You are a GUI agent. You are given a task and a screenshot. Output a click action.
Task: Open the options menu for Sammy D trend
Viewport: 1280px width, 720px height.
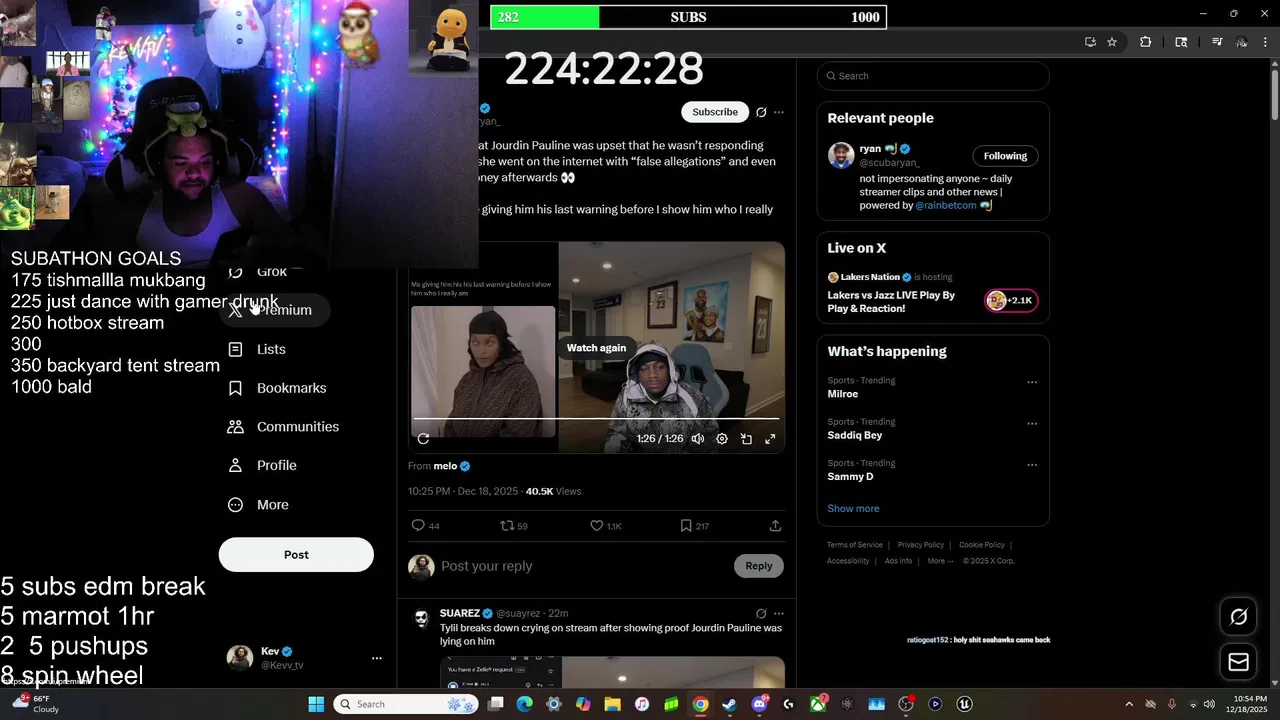coord(1032,465)
